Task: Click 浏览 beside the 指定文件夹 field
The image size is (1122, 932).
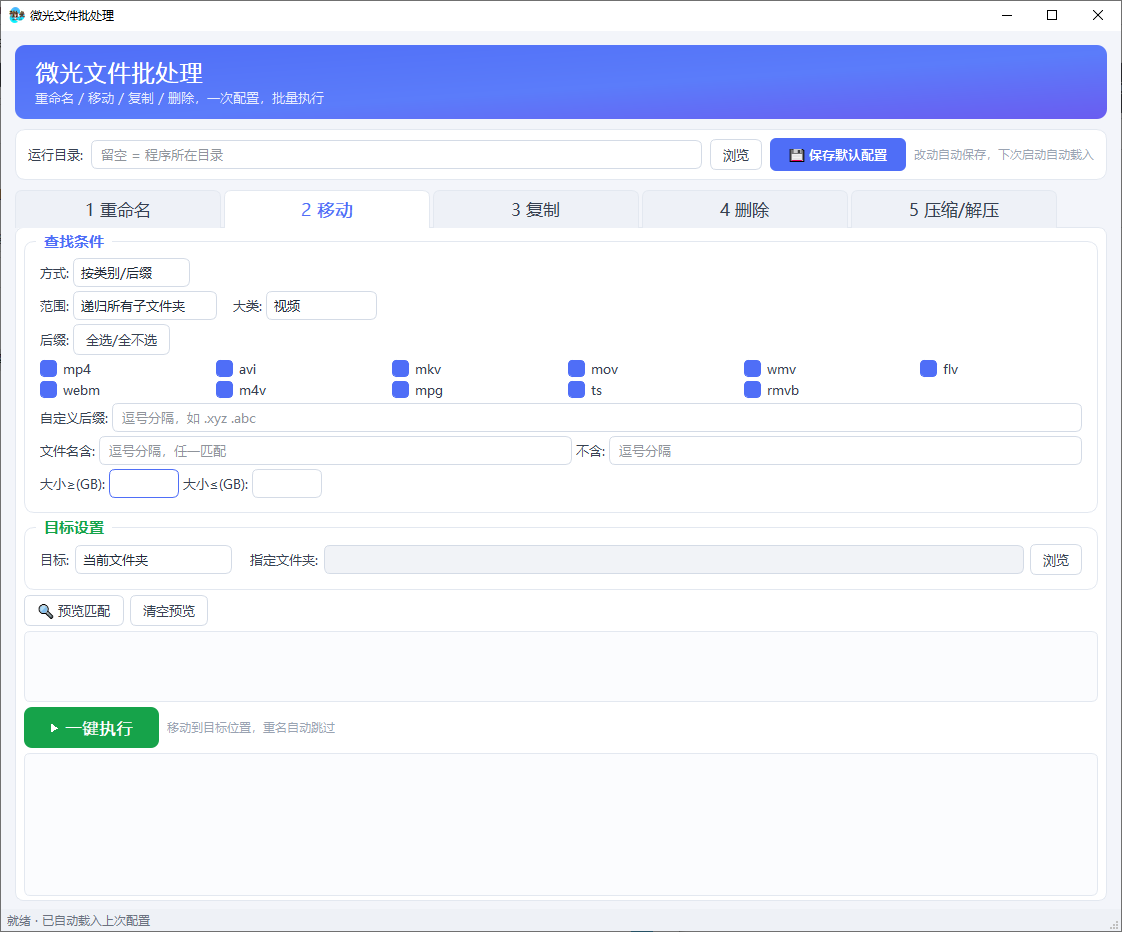Action: click(1055, 560)
